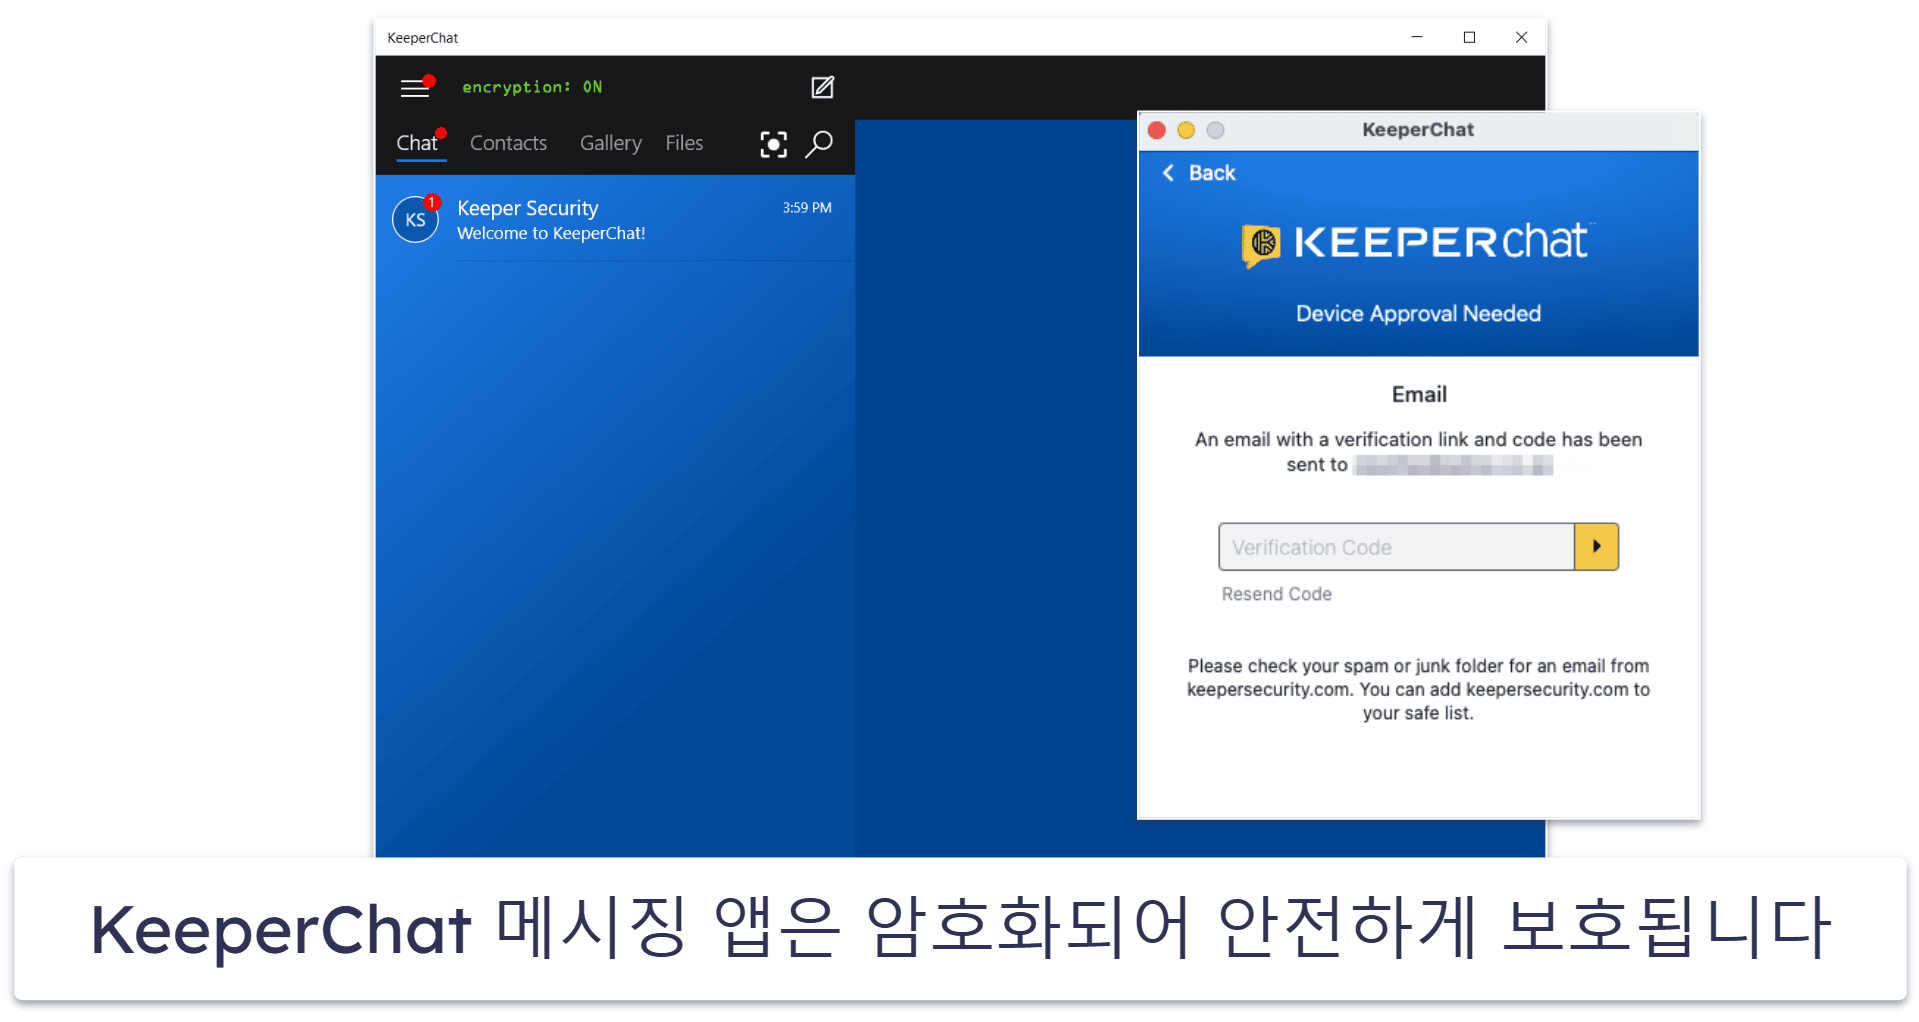Zoom the Mac KeeperChat window with the grey button
Image resolution: width=1919 pixels, height=1022 pixels.
1215,130
